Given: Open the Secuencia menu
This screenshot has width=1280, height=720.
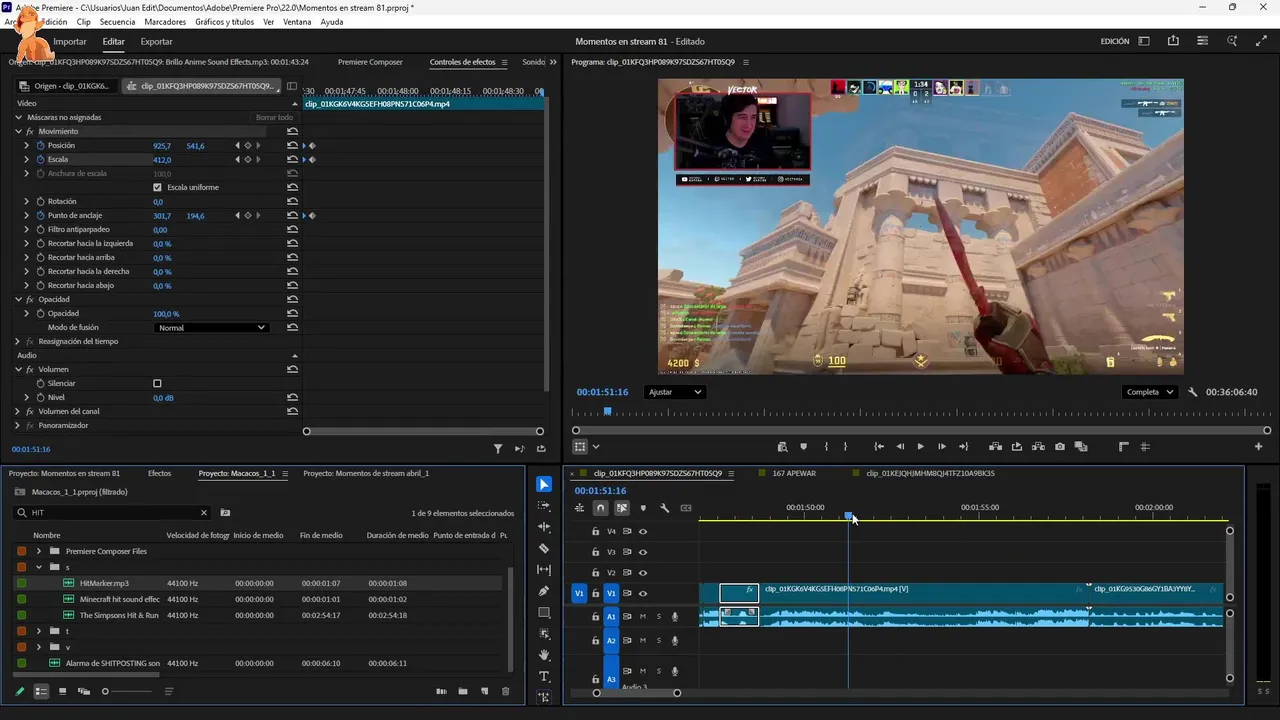Looking at the screenshot, I should [x=117, y=21].
